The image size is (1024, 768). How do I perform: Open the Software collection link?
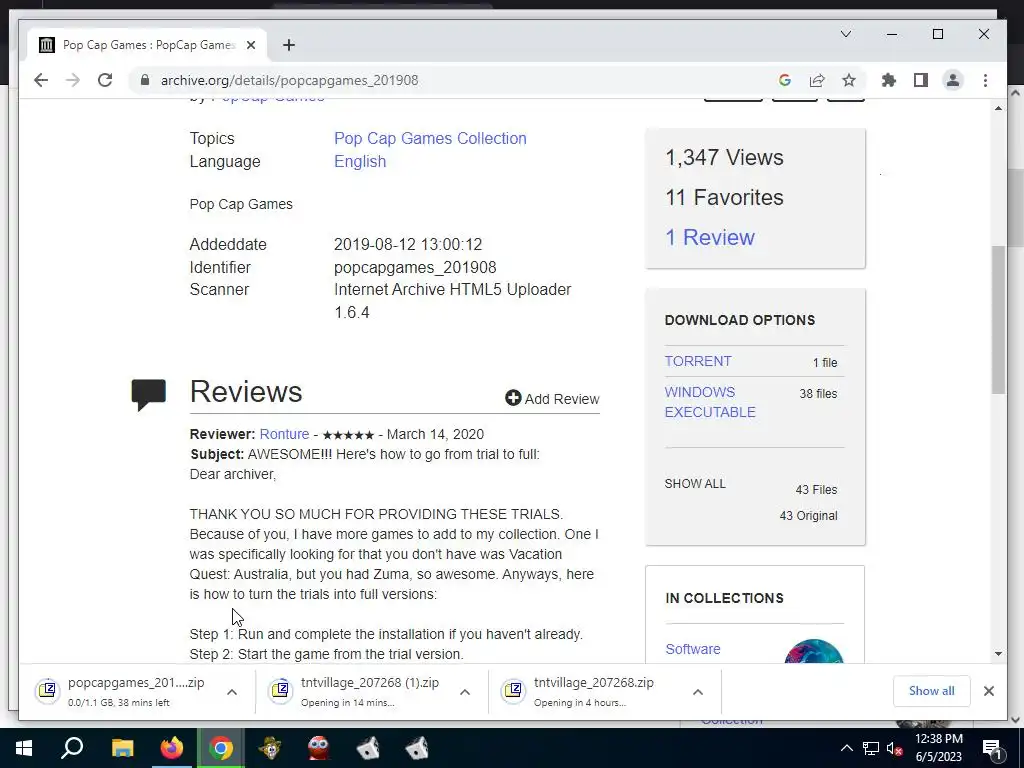pos(693,649)
